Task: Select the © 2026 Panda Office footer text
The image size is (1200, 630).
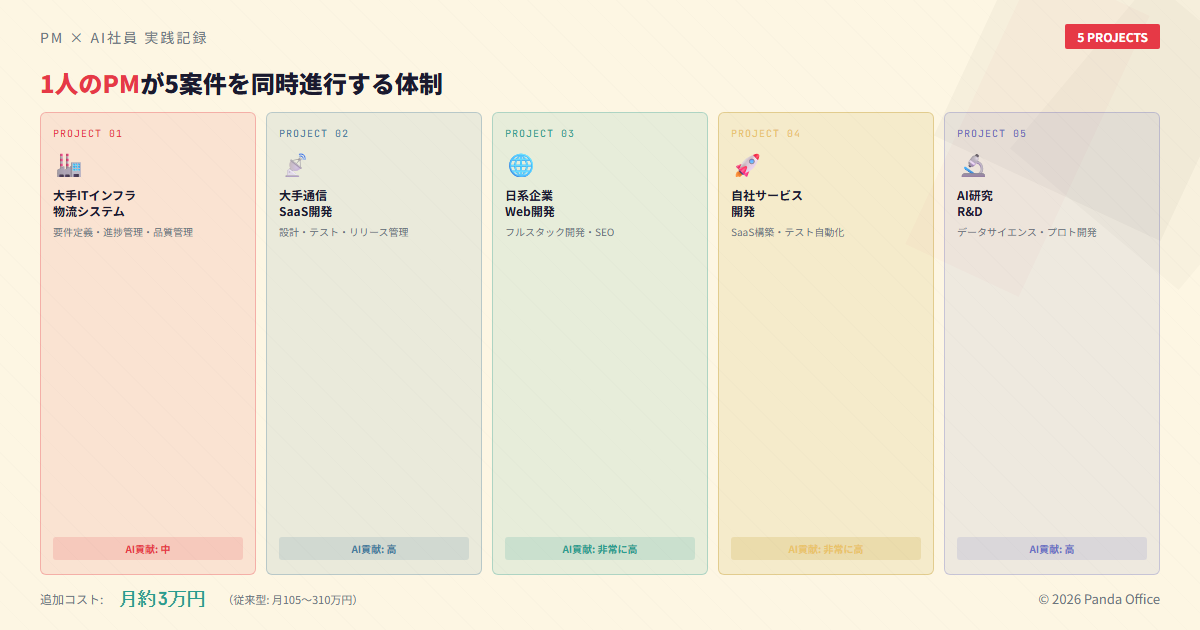Action: (1099, 599)
